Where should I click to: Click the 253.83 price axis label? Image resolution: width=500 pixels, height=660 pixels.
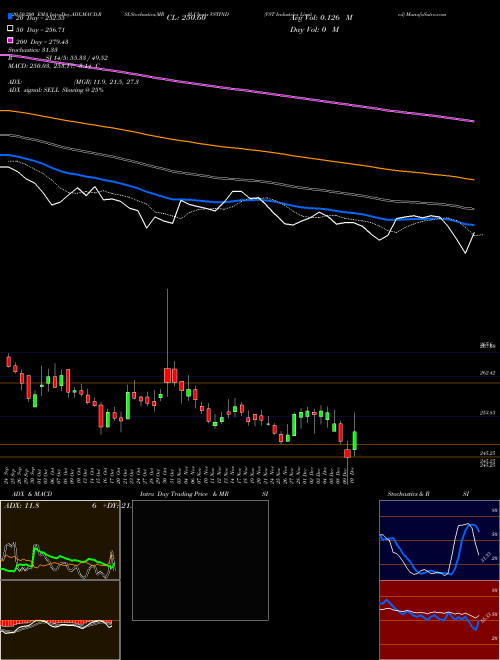(487, 413)
